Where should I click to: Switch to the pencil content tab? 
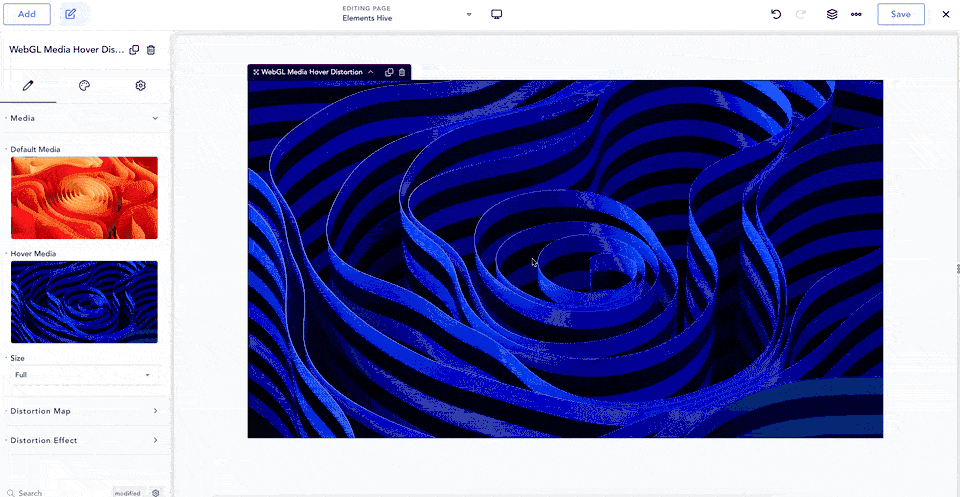pos(28,86)
